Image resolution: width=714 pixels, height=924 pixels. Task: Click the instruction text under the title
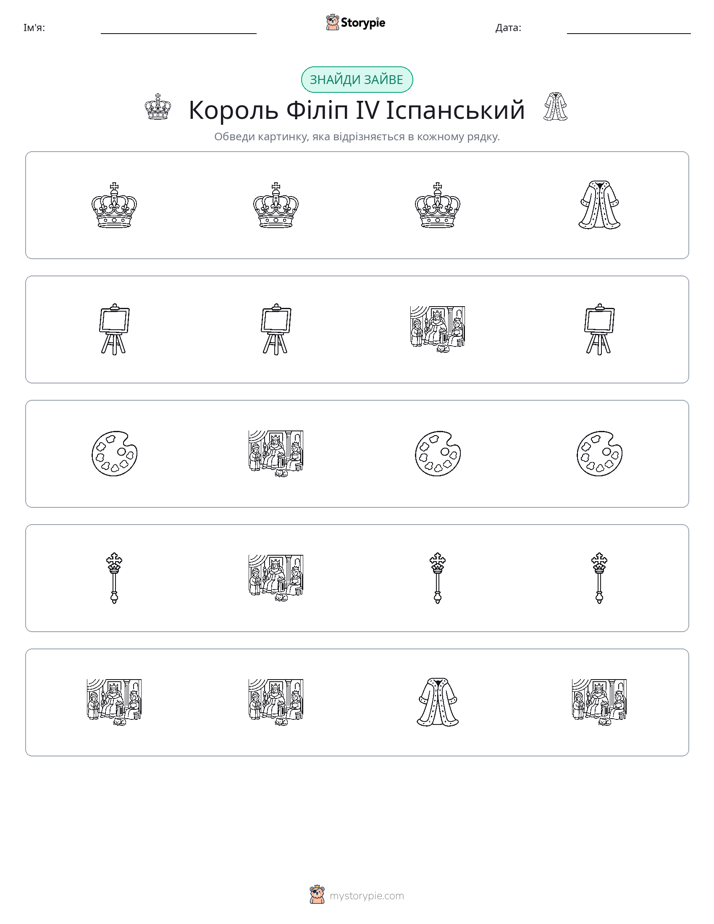[356, 137]
